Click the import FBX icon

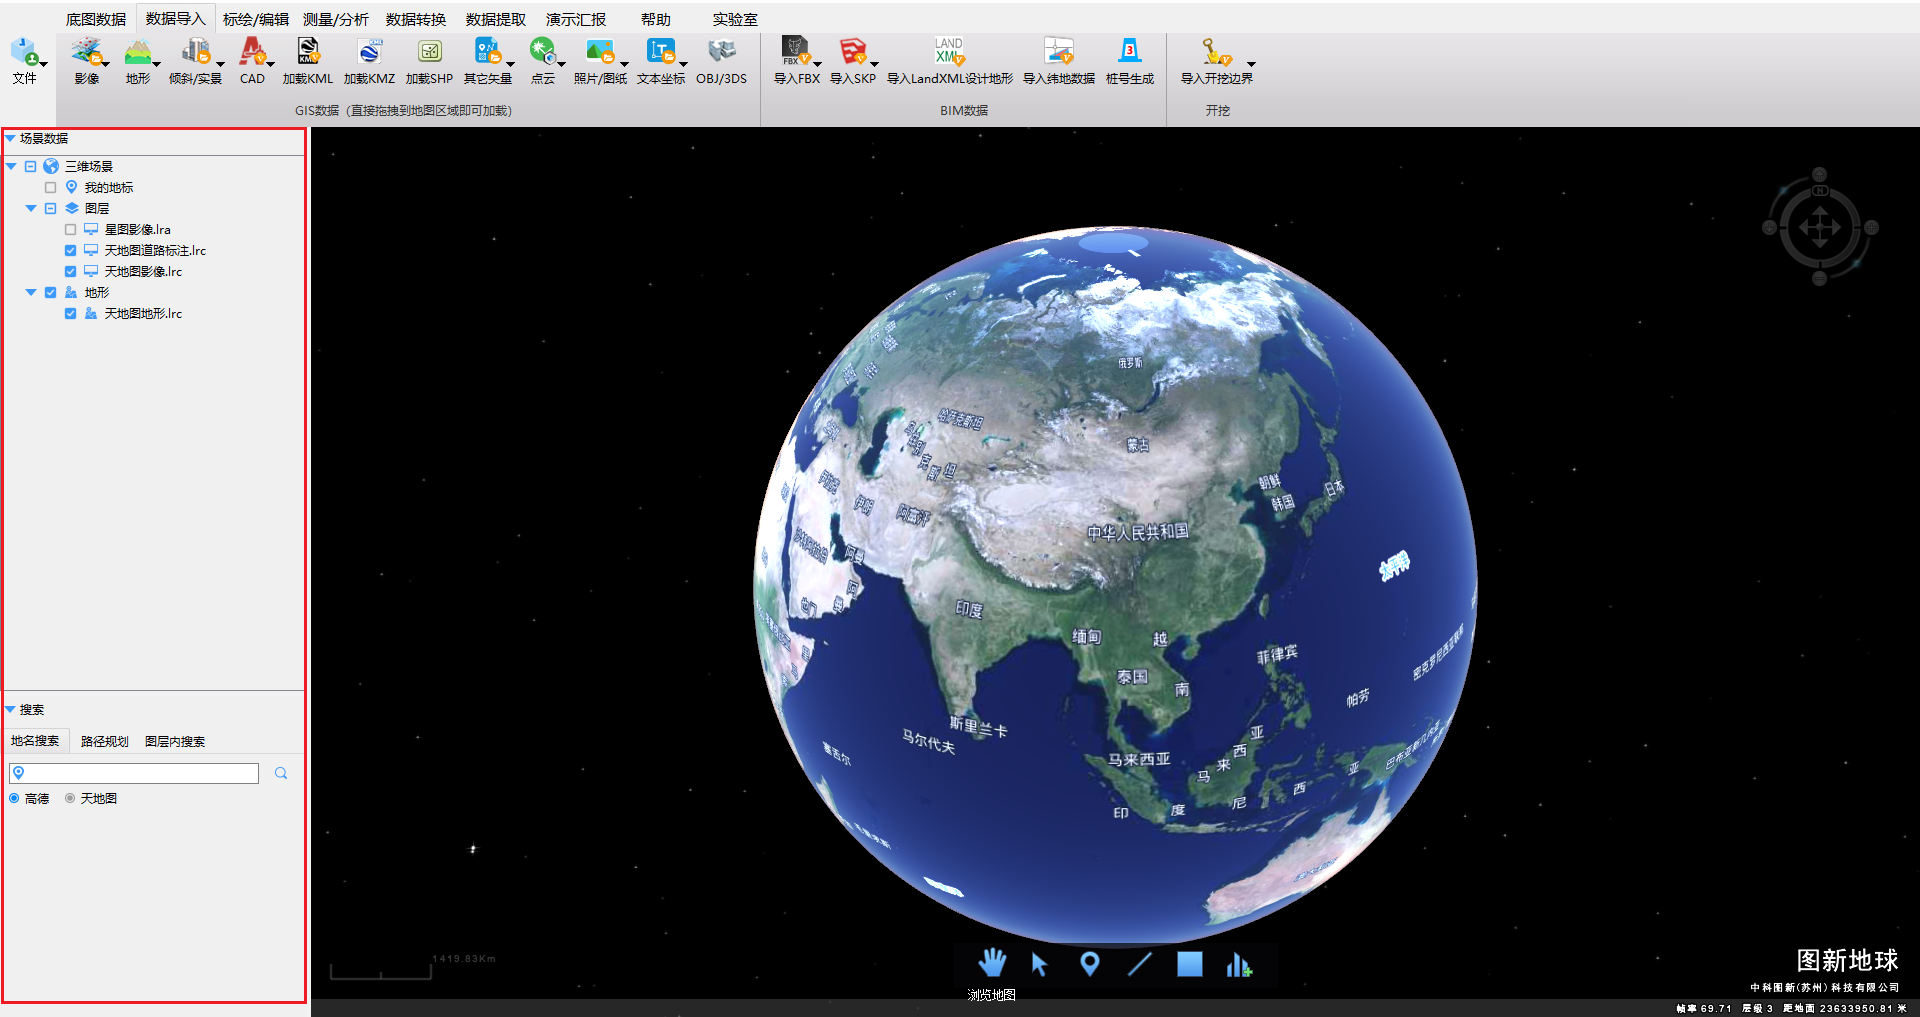796,52
